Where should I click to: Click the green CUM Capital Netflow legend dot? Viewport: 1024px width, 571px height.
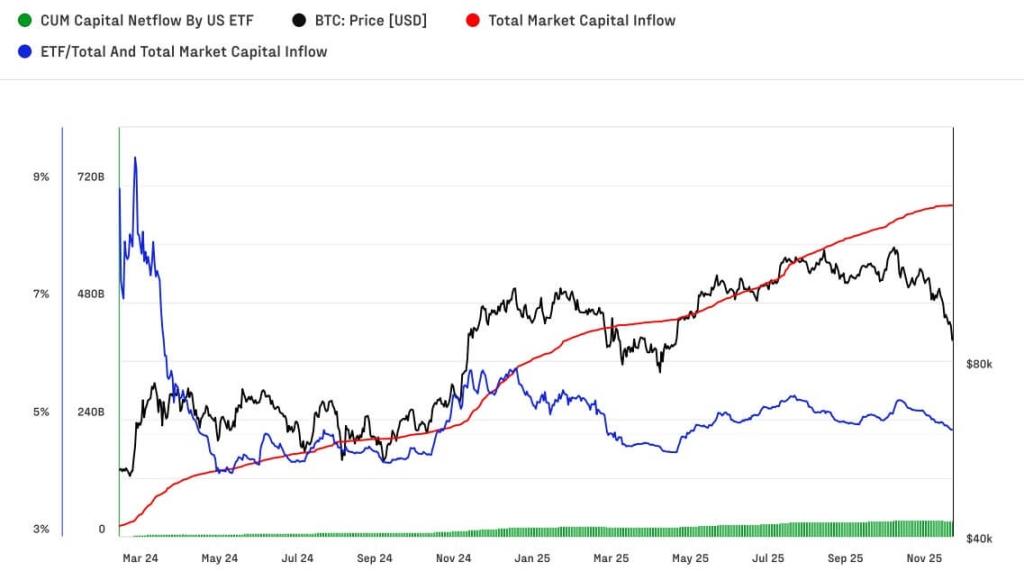(25, 20)
